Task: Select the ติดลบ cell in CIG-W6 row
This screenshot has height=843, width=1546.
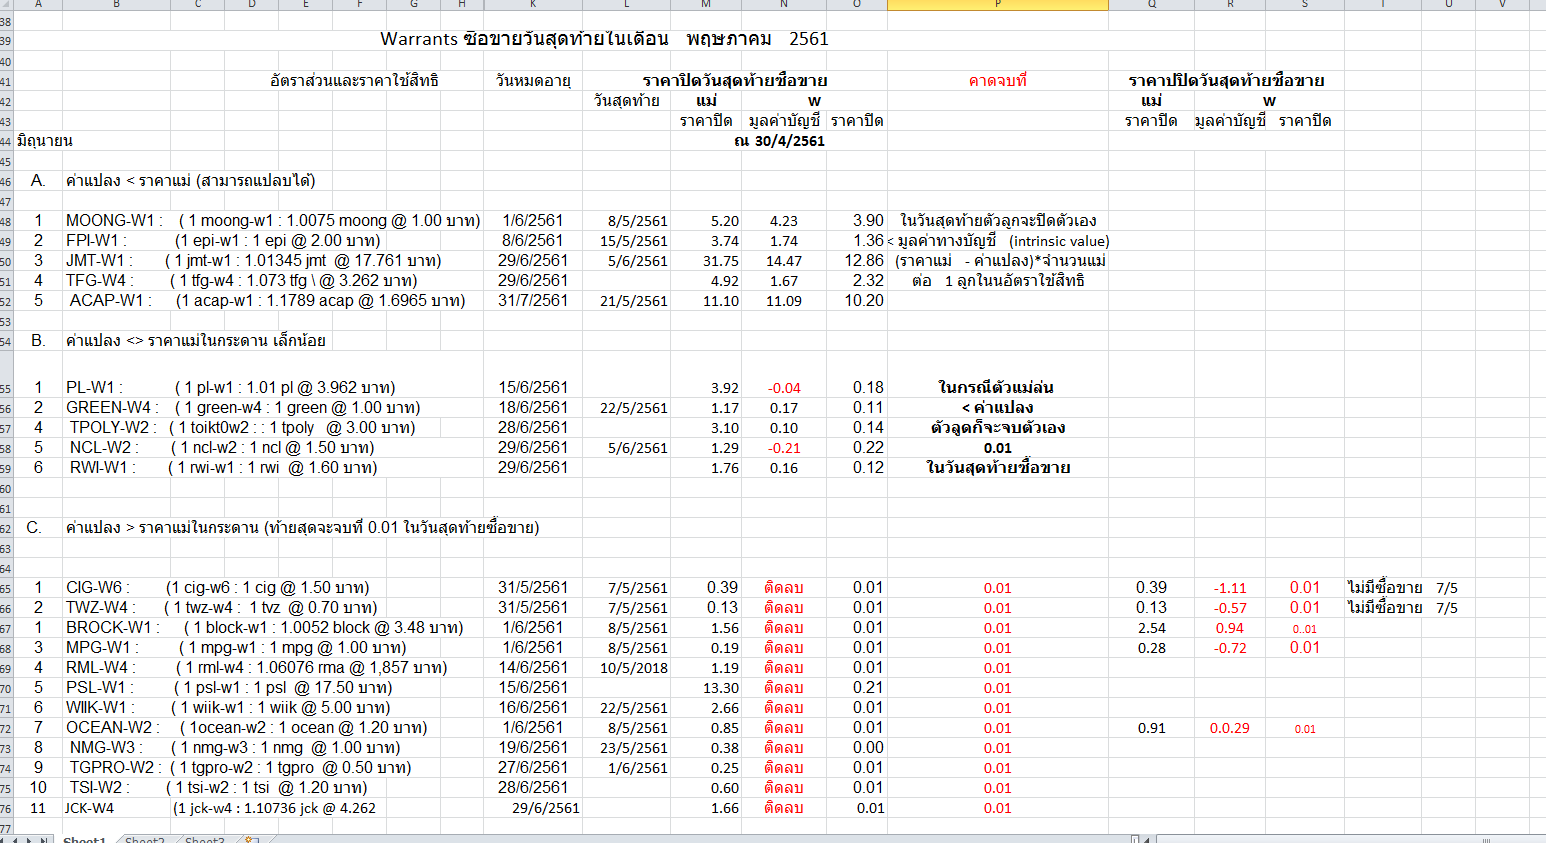Action: coord(784,587)
